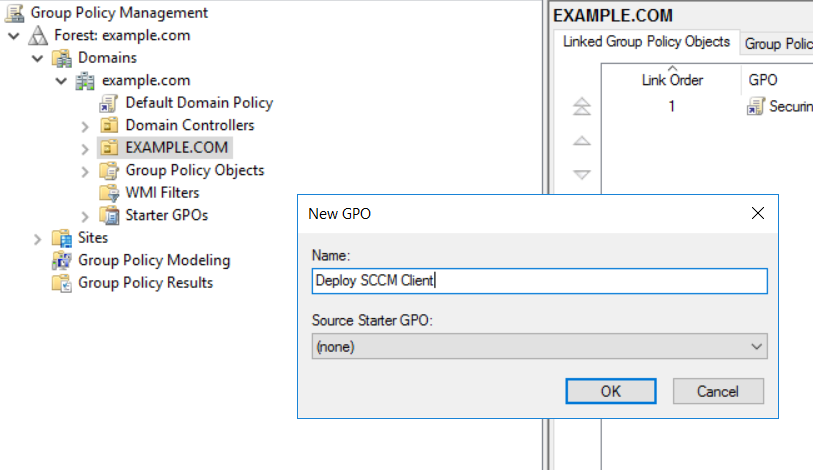Screen dimensions: 813x470
Task: Click the GPO Name text field
Action: [x=539, y=281]
